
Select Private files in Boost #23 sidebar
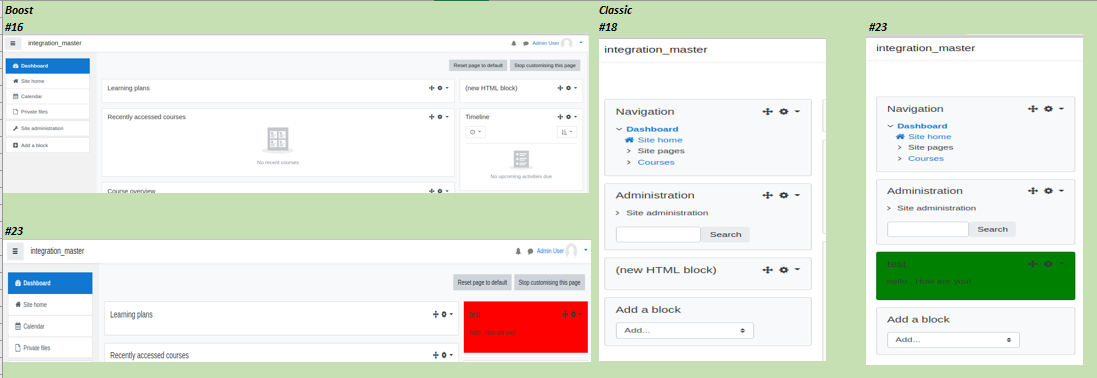click(50, 347)
